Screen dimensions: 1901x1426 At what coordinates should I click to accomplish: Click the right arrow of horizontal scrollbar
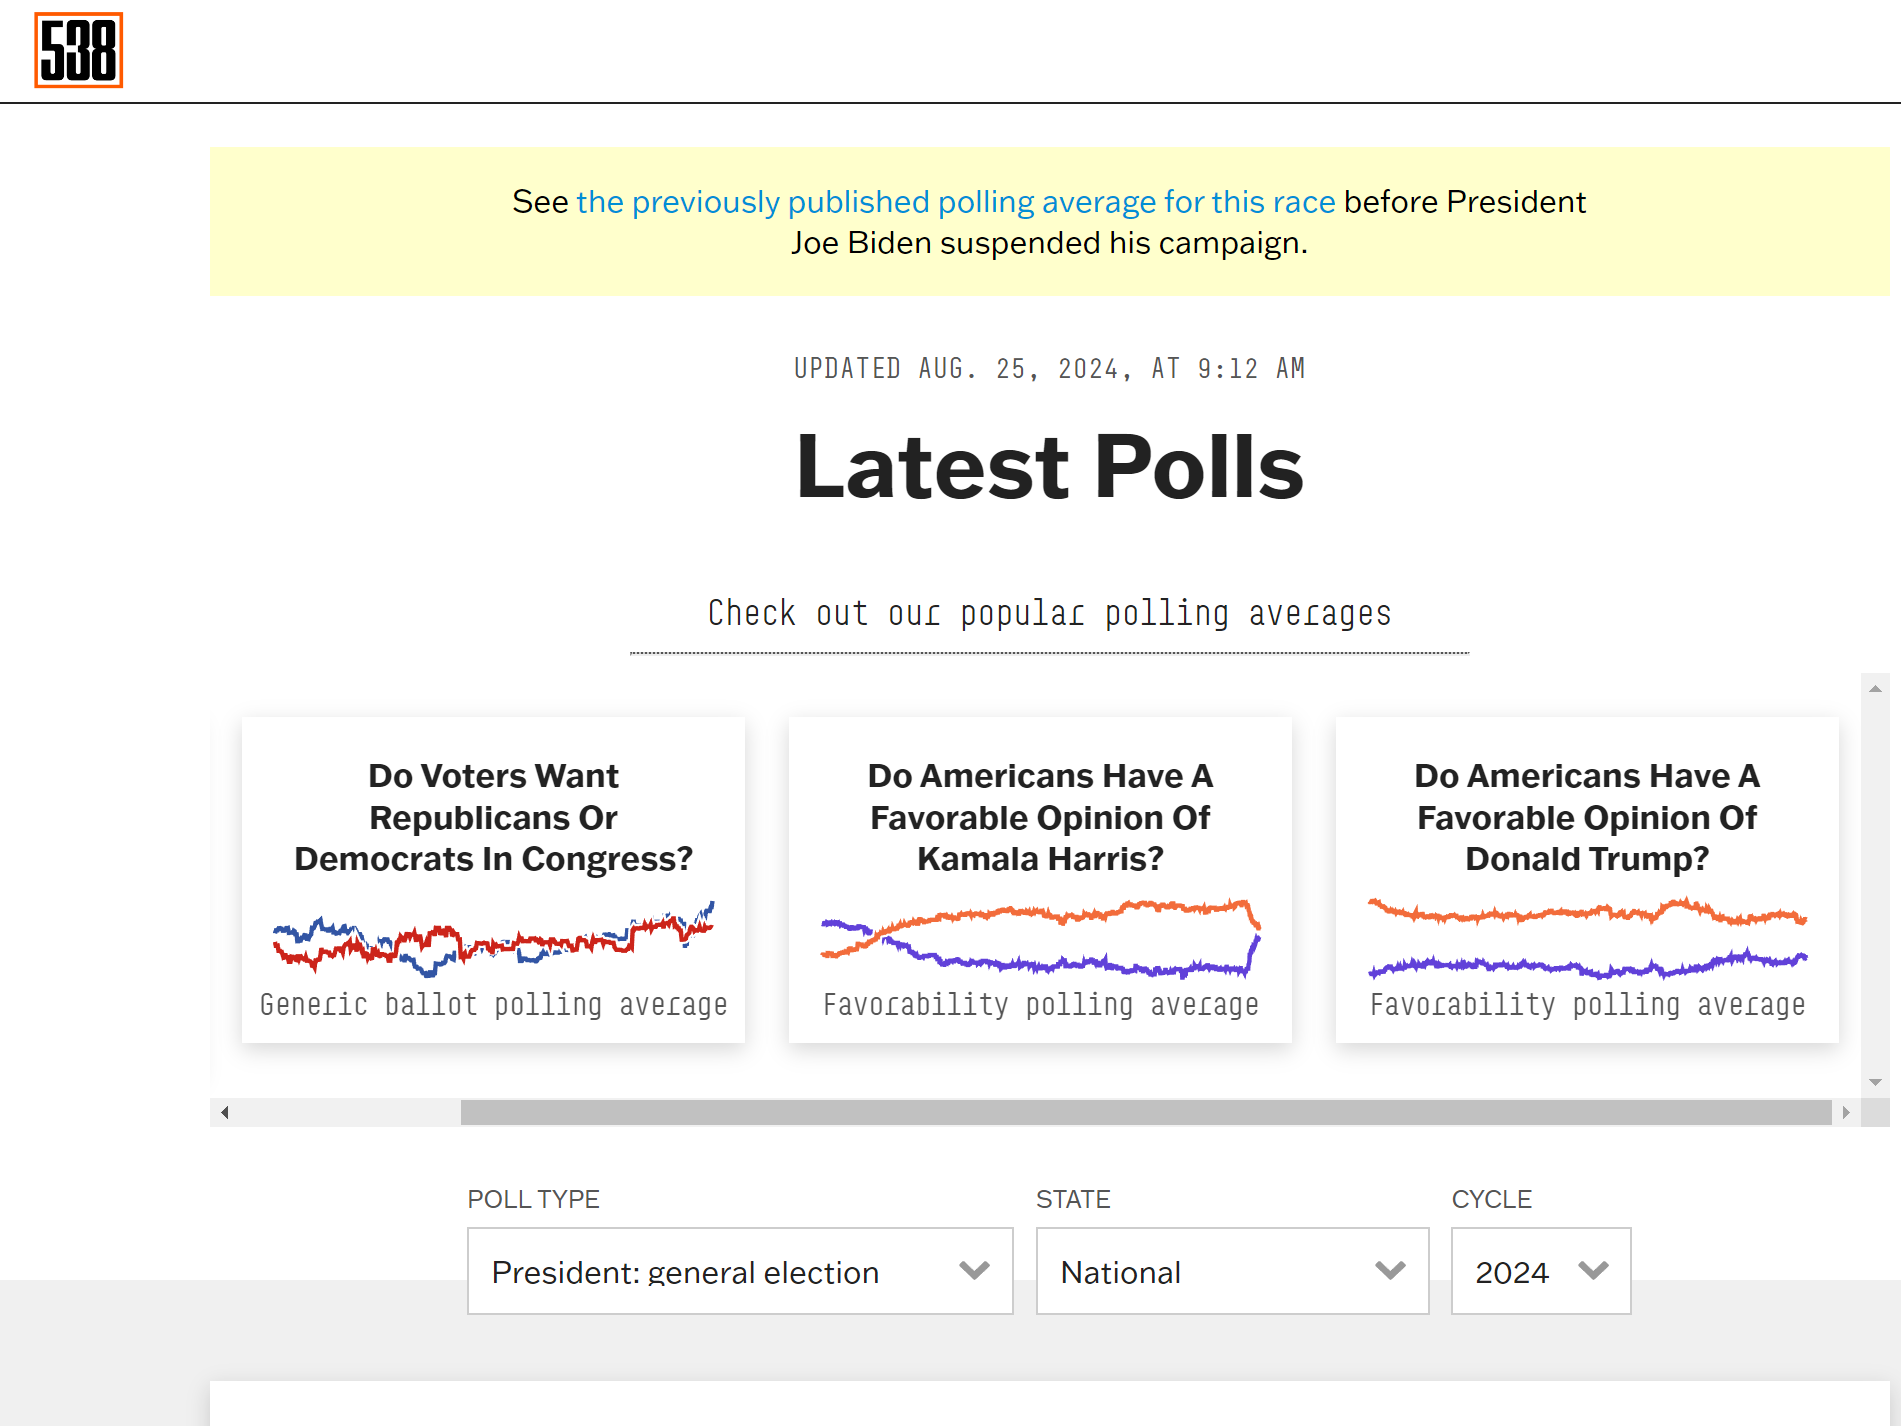(x=1846, y=1112)
